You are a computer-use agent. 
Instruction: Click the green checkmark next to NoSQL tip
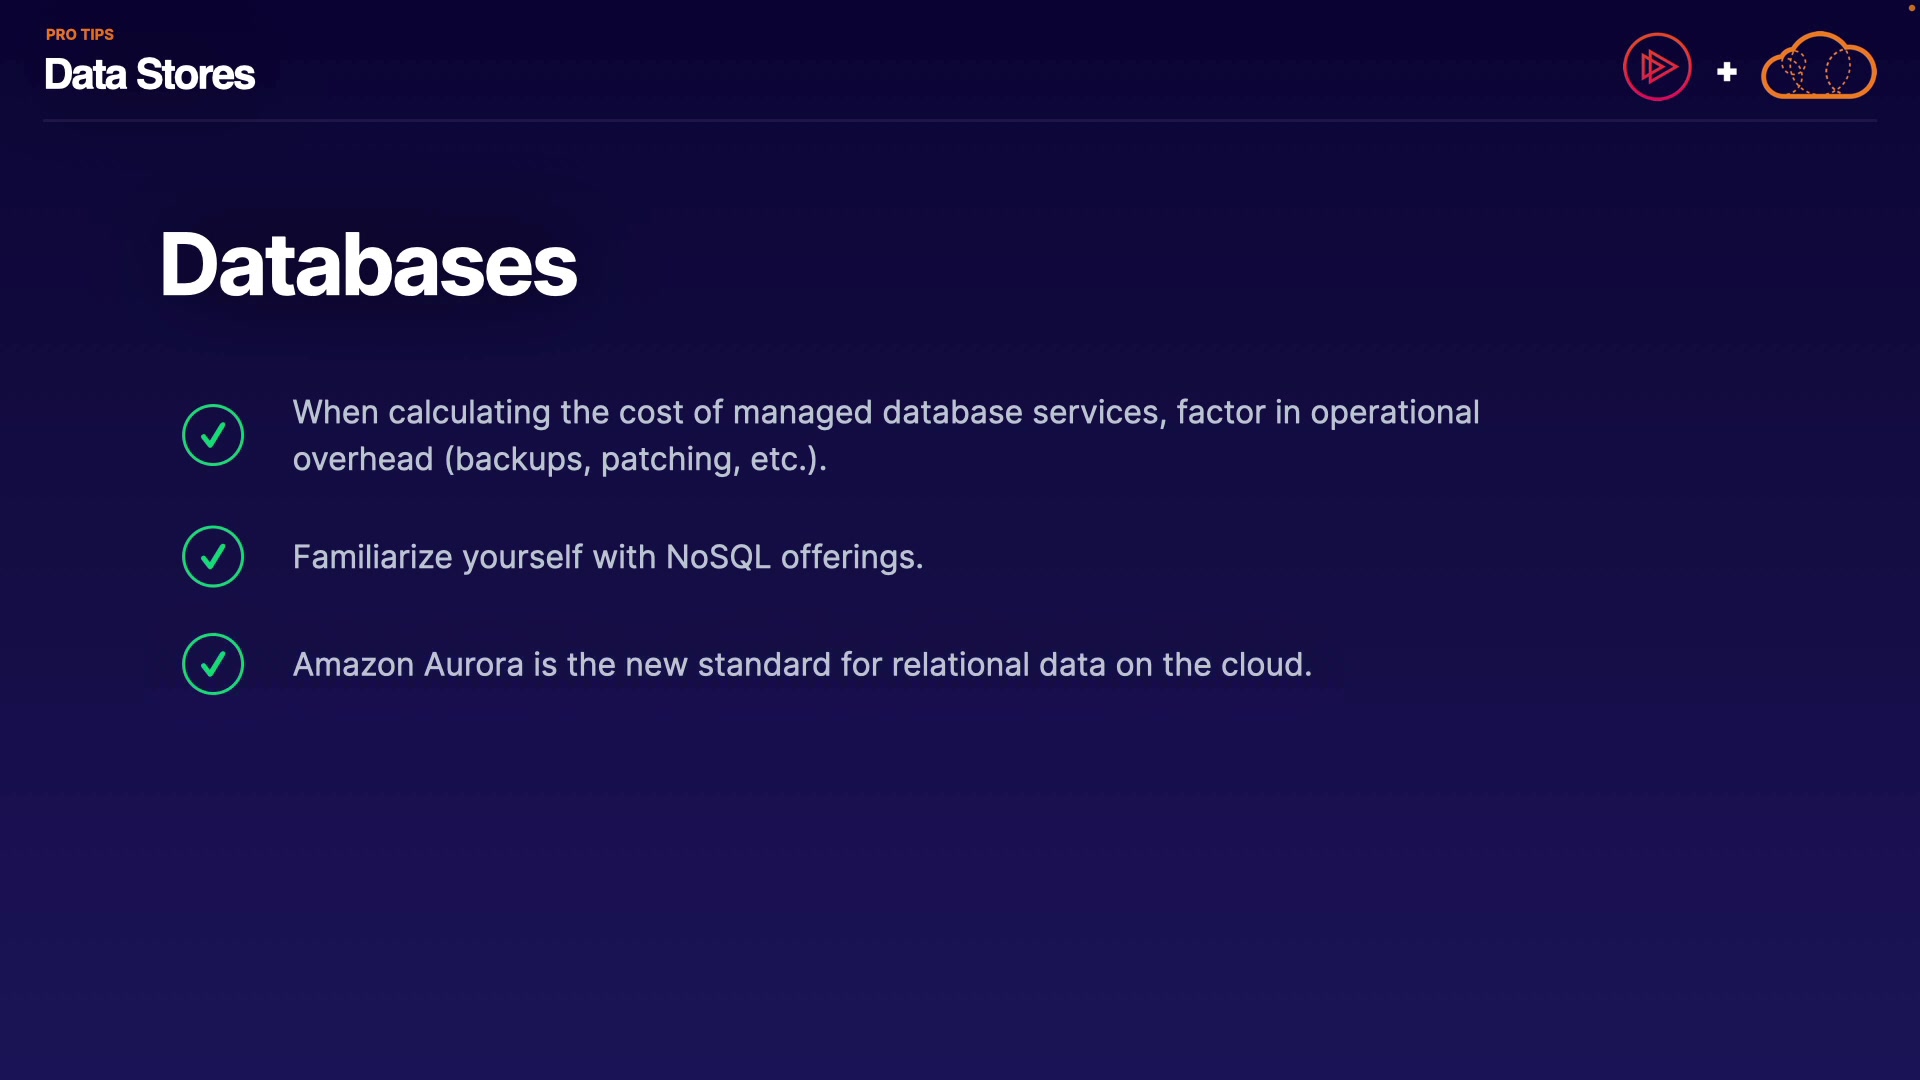point(213,557)
